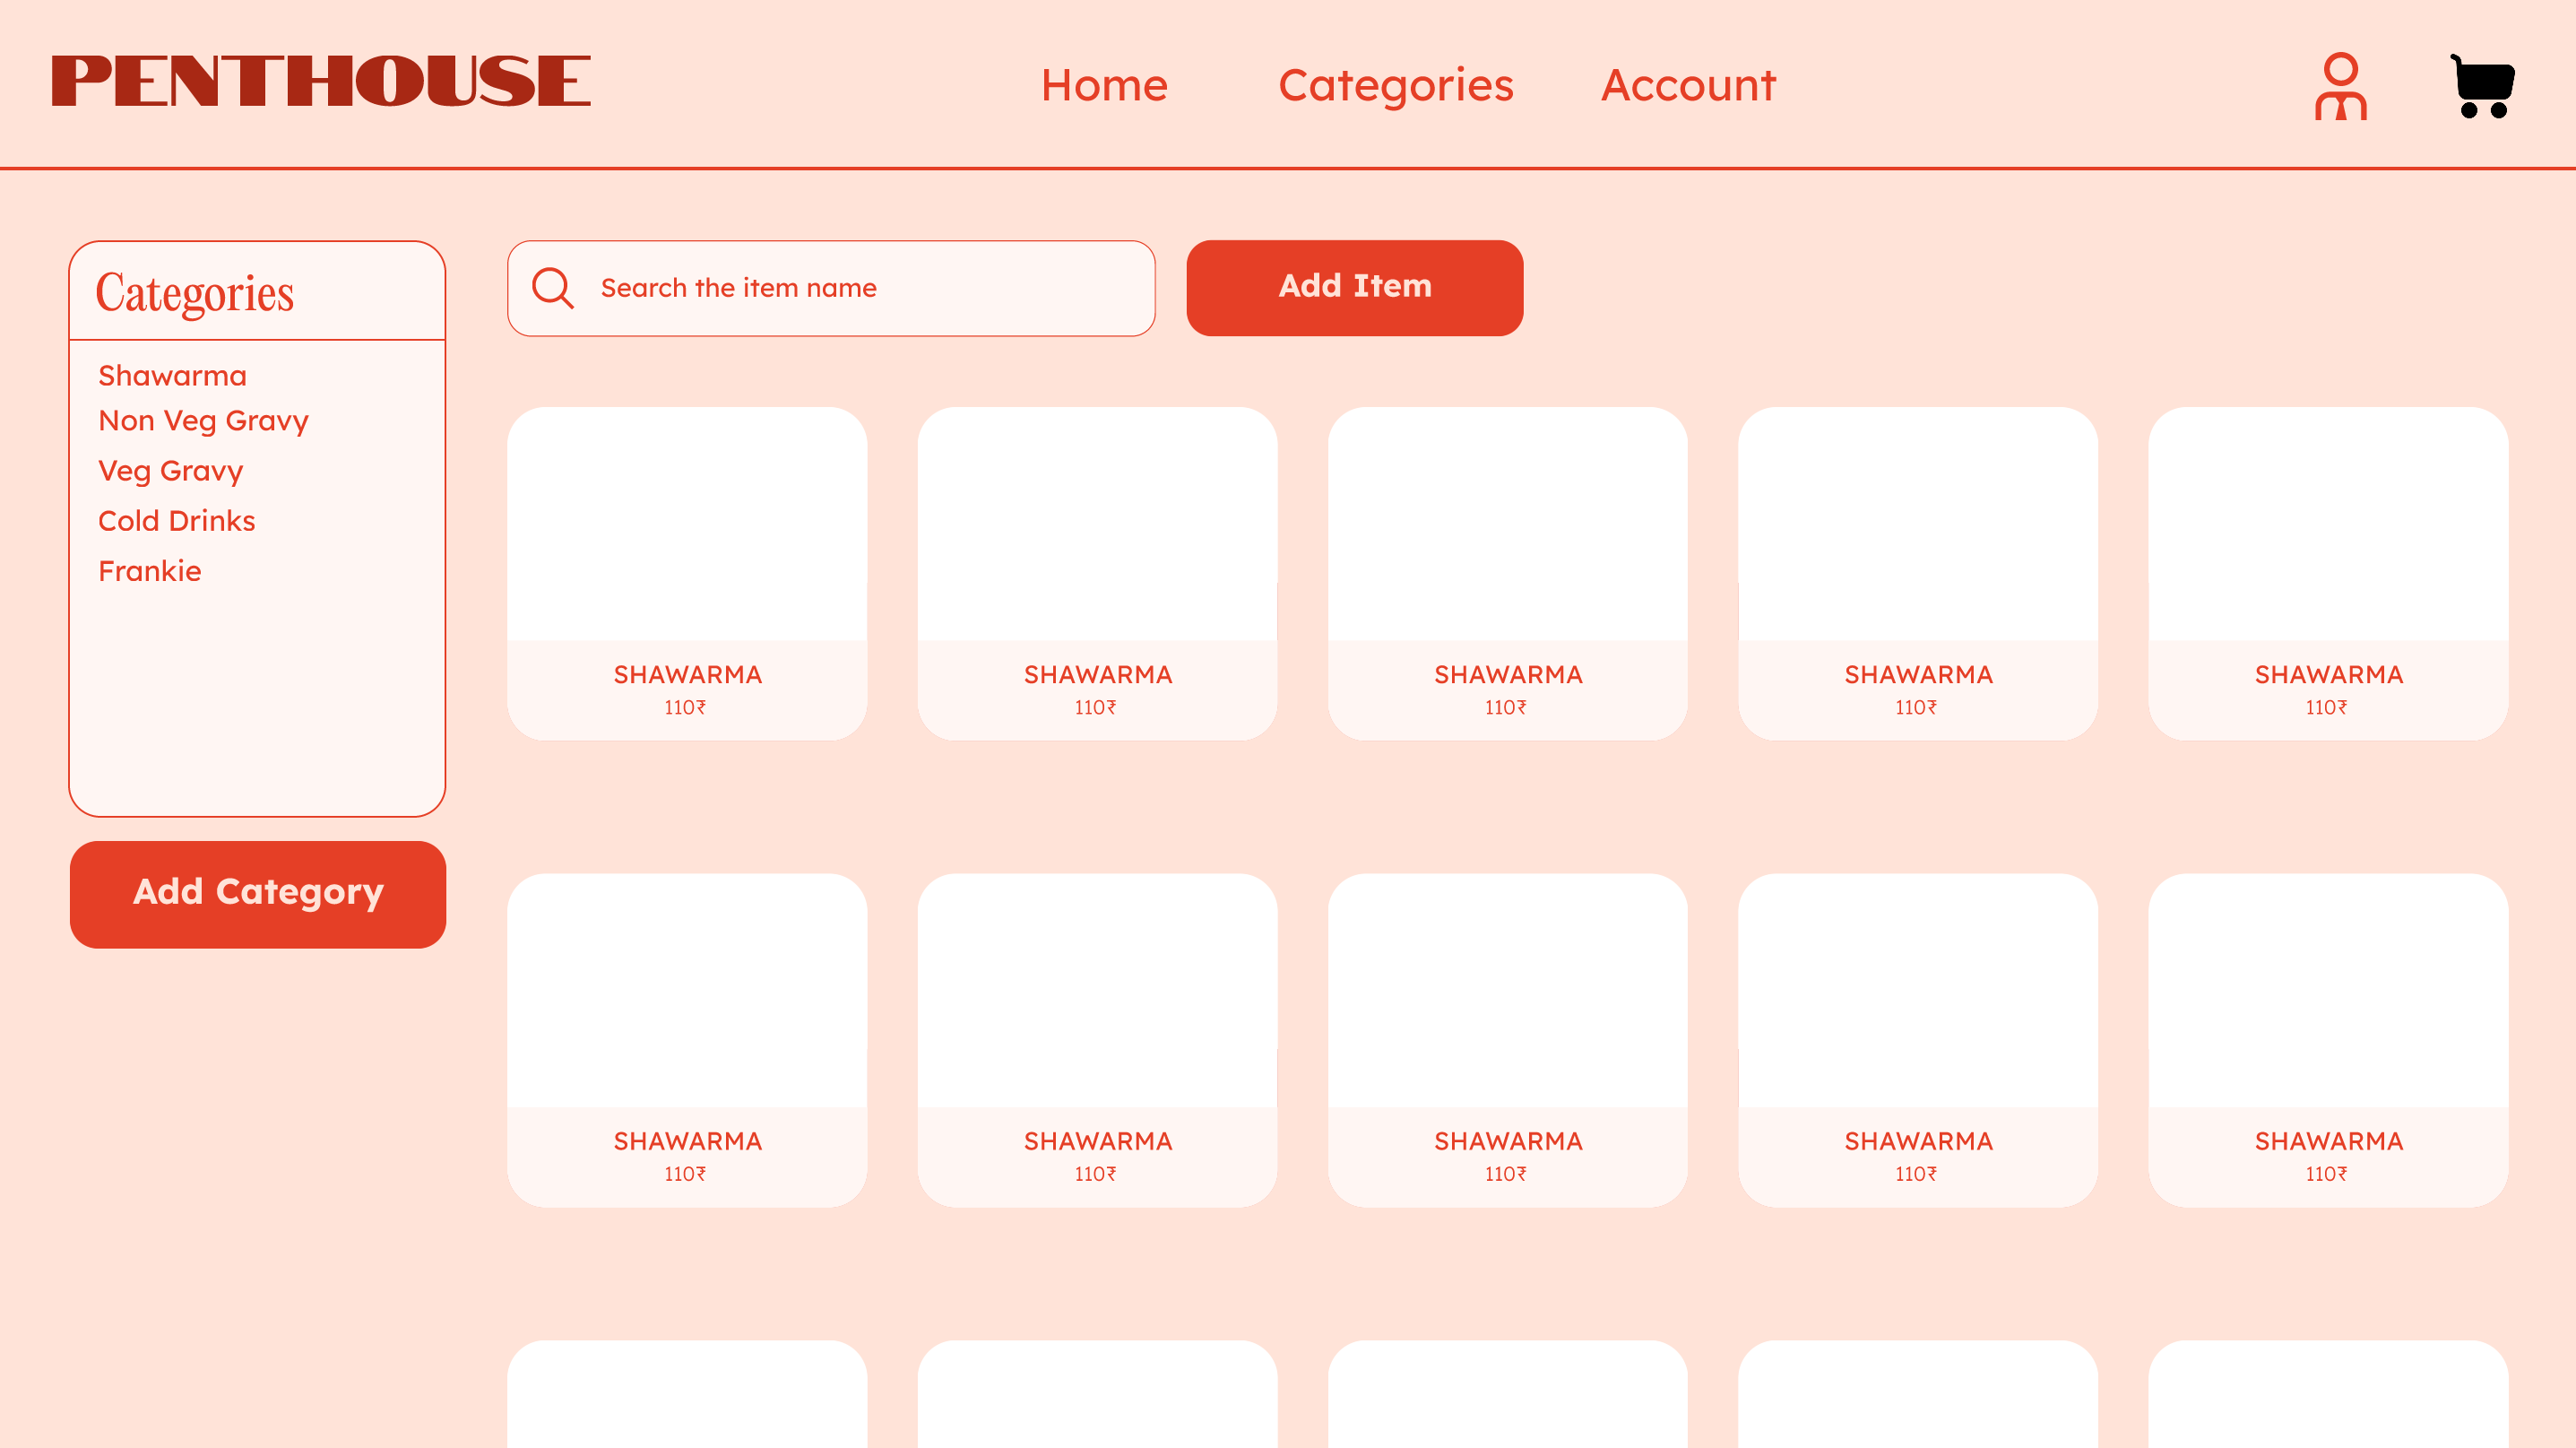Select the Frankie category
The image size is (2576, 1448).
coord(150,571)
